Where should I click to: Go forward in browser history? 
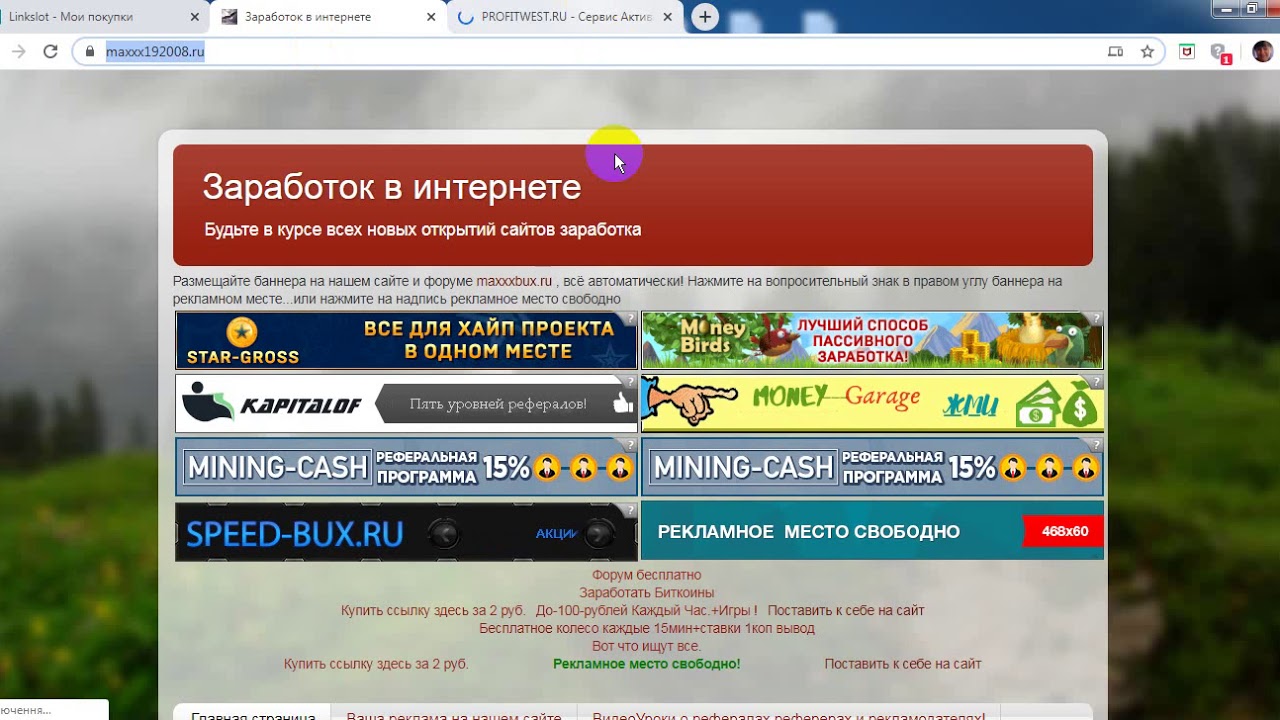pyautogui.click(x=19, y=52)
